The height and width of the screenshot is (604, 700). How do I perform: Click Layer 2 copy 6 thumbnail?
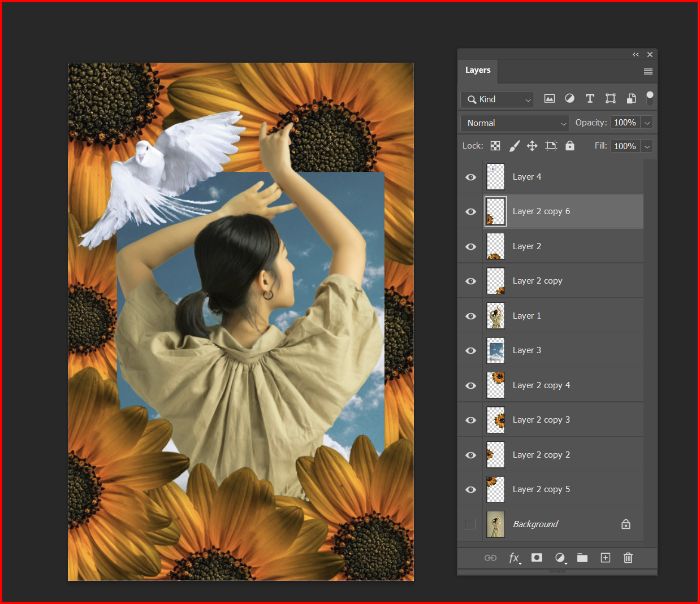coord(496,212)
